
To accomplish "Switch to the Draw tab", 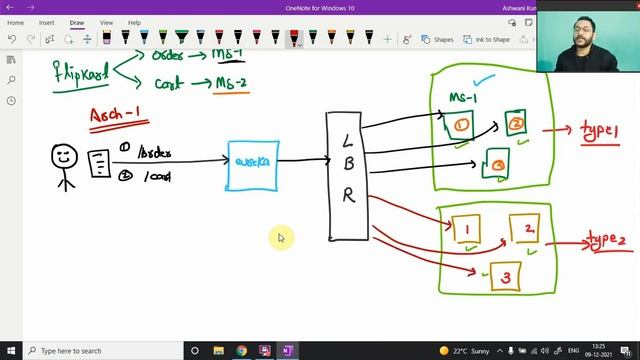I will (x=77, y=23).
